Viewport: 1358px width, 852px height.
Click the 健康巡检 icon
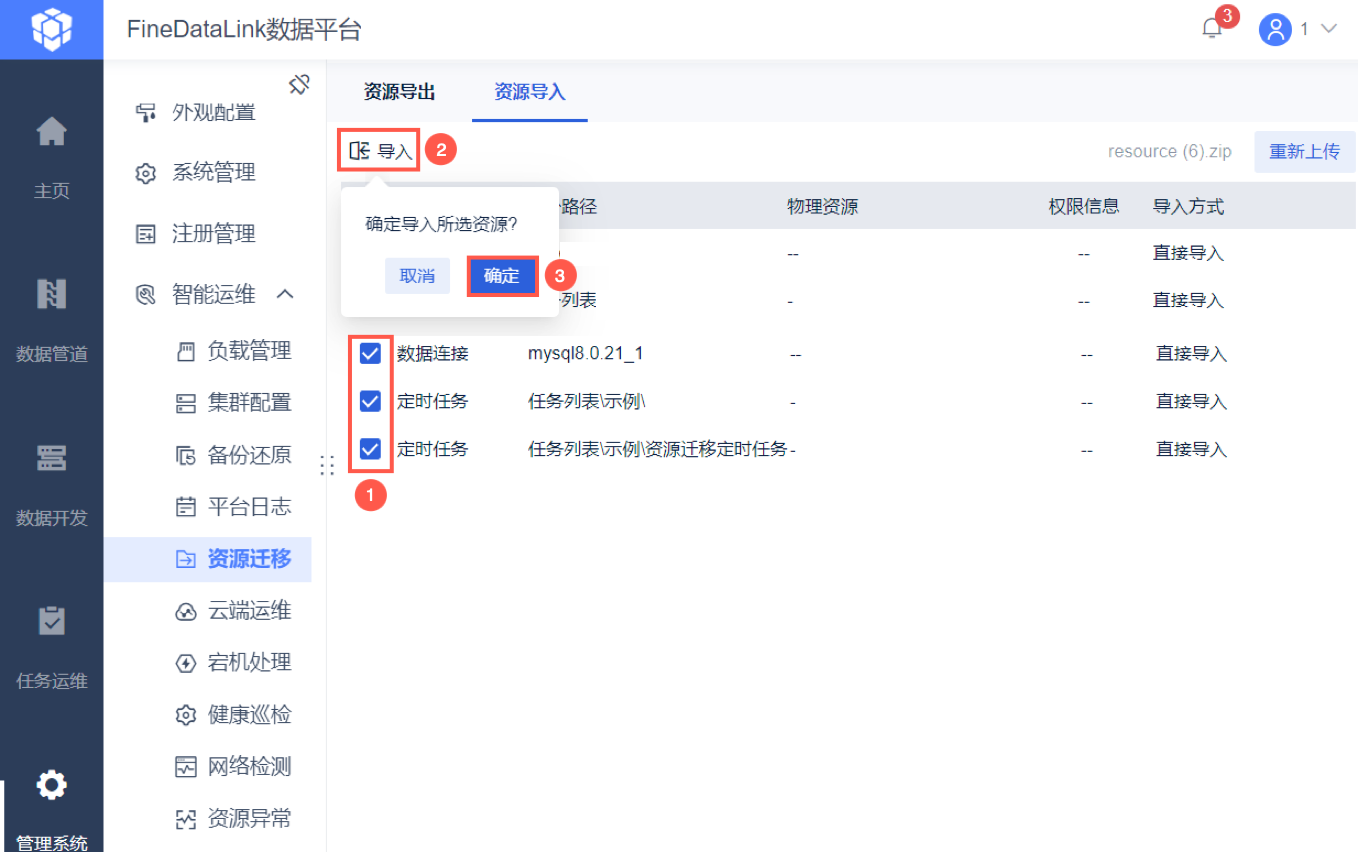coord(186,715)
